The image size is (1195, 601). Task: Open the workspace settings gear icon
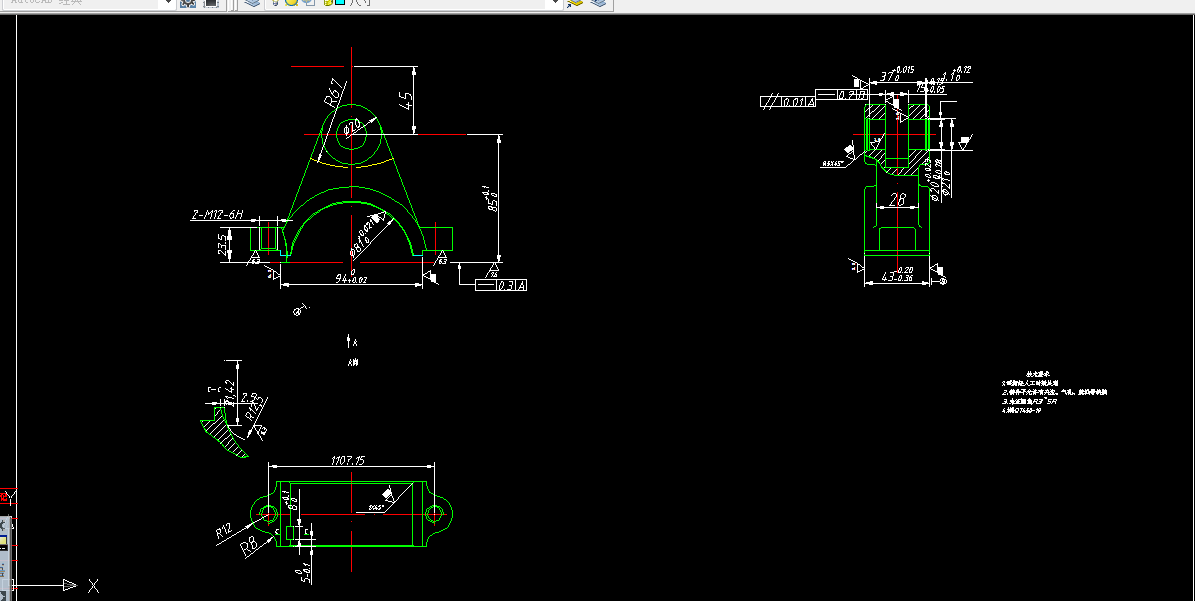187,3
